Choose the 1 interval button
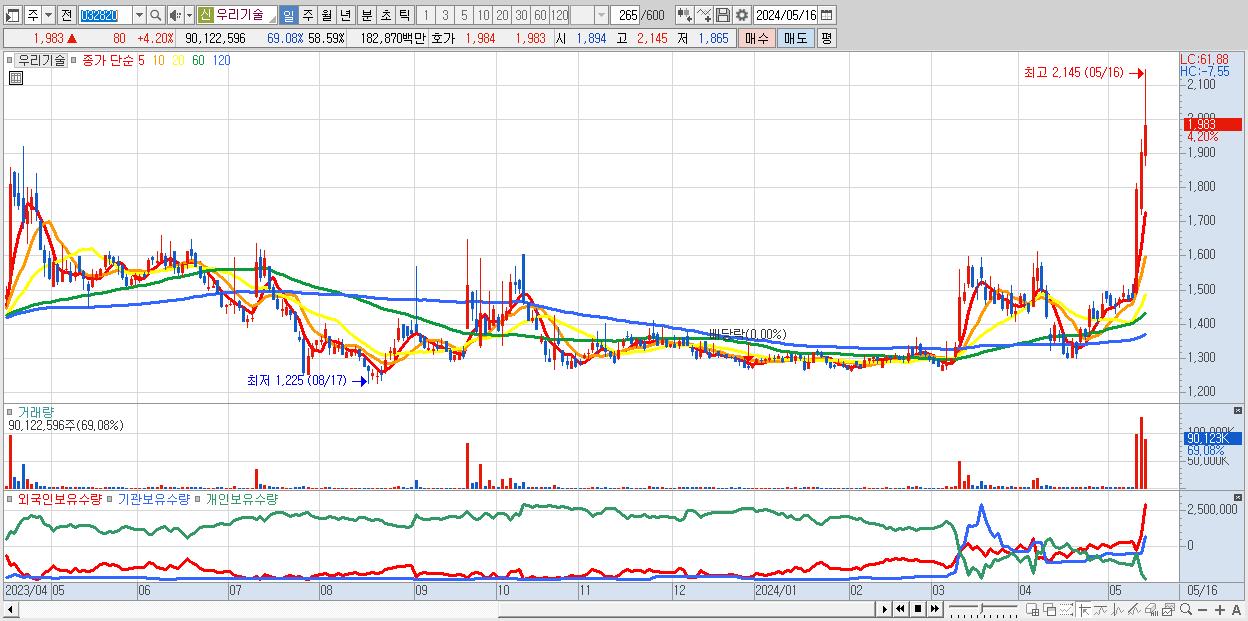The width and height of the screenshot is (1248, 621). tap(426, 15)
